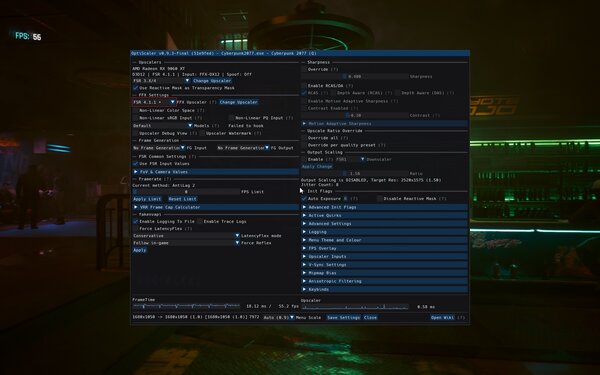
Task: Click Reset Limit button
Action: (183, 199)
